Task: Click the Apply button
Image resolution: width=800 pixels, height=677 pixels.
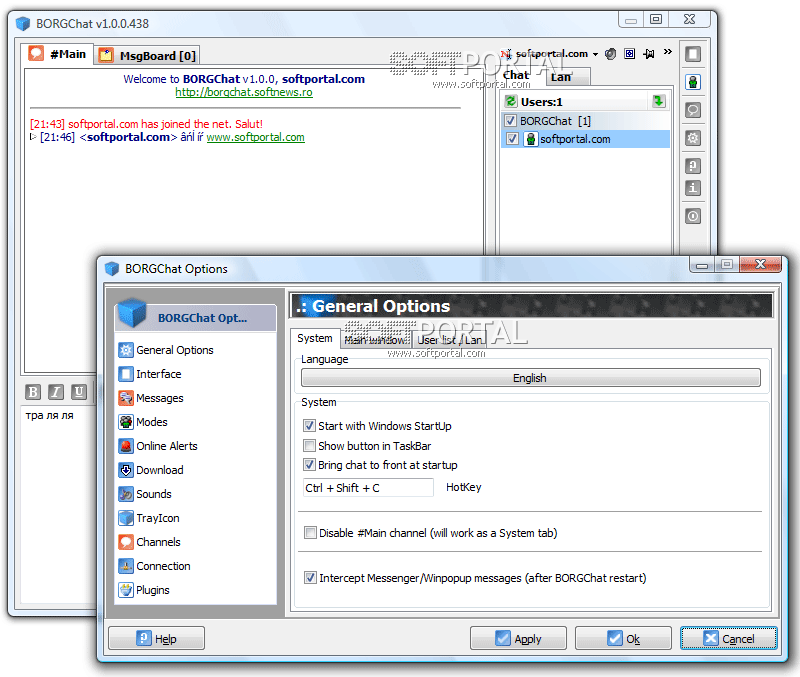Action: click(518, 638)
